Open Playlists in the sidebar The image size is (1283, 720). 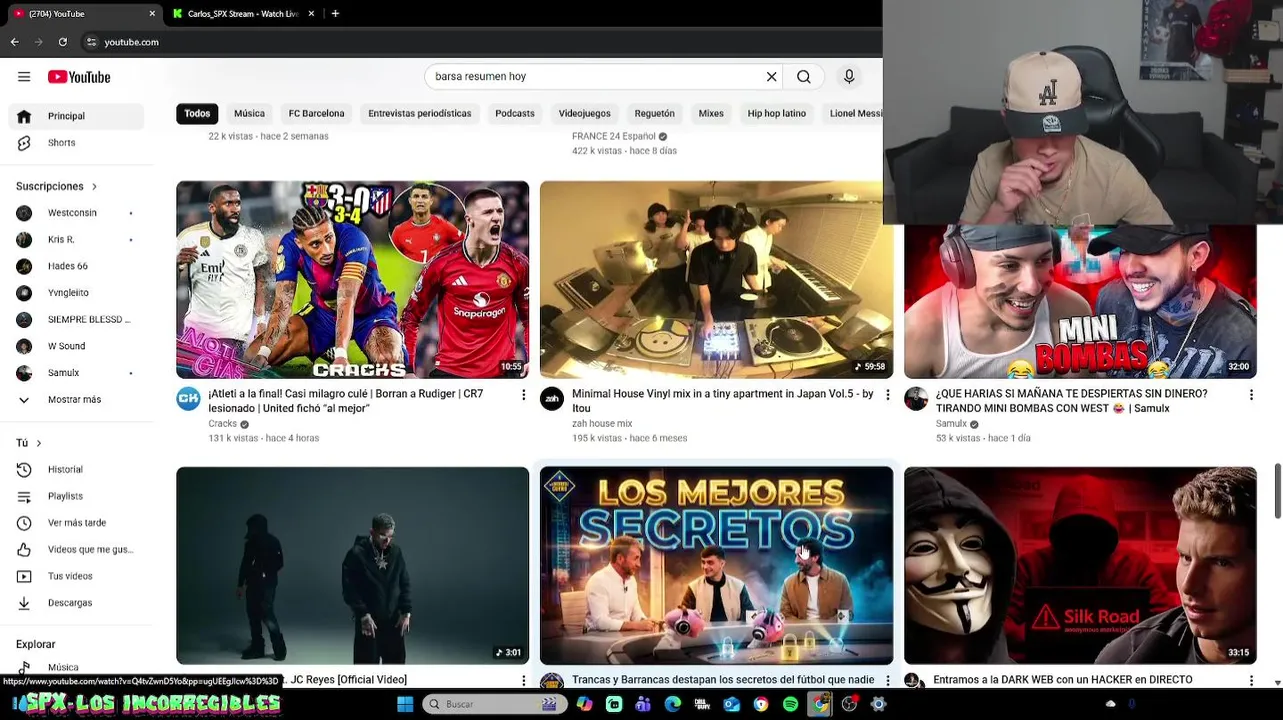coord(76,496)
